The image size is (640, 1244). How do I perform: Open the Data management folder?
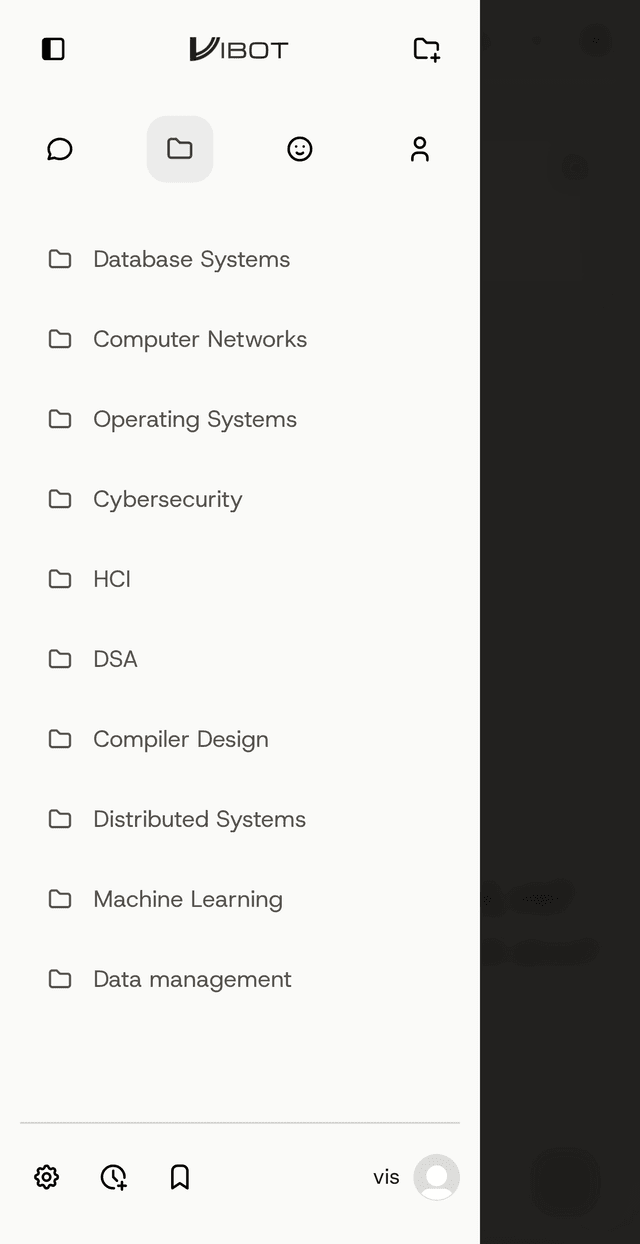[192, 979]
